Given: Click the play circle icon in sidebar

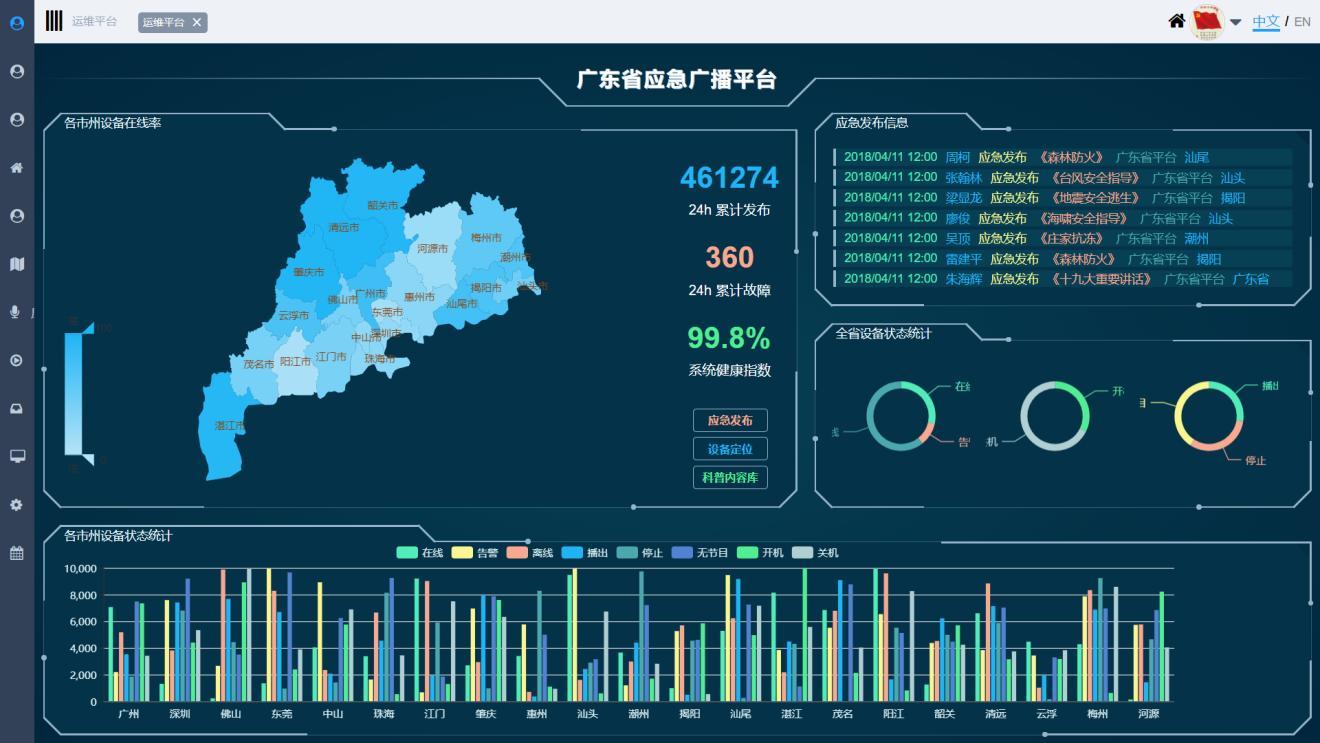Looking at the screenshot, I should coord(17,360).
